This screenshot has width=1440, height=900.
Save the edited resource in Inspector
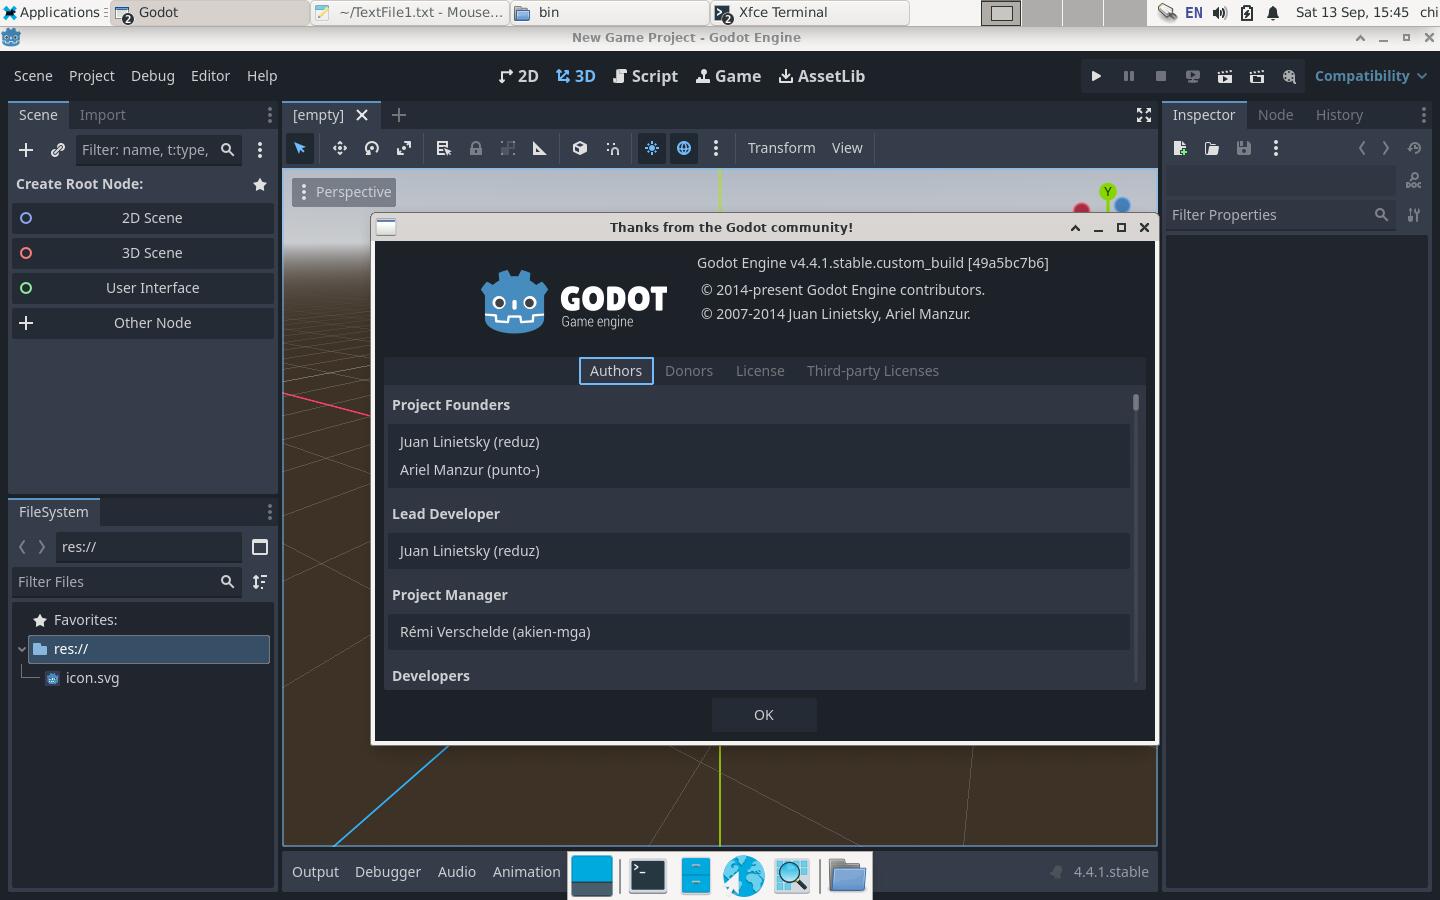click(1244, 148)
